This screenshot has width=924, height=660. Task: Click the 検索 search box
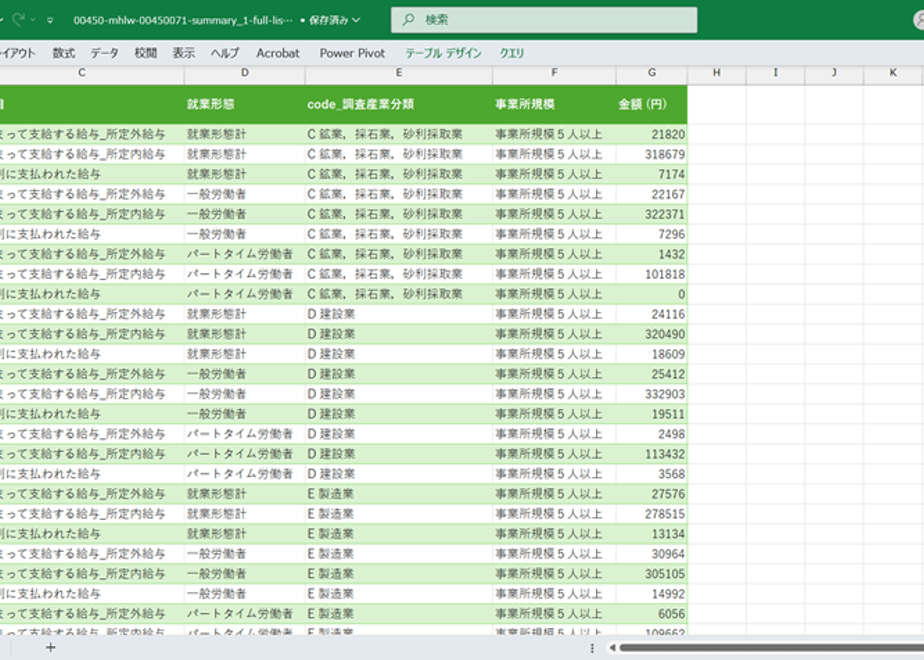point(544,20)
